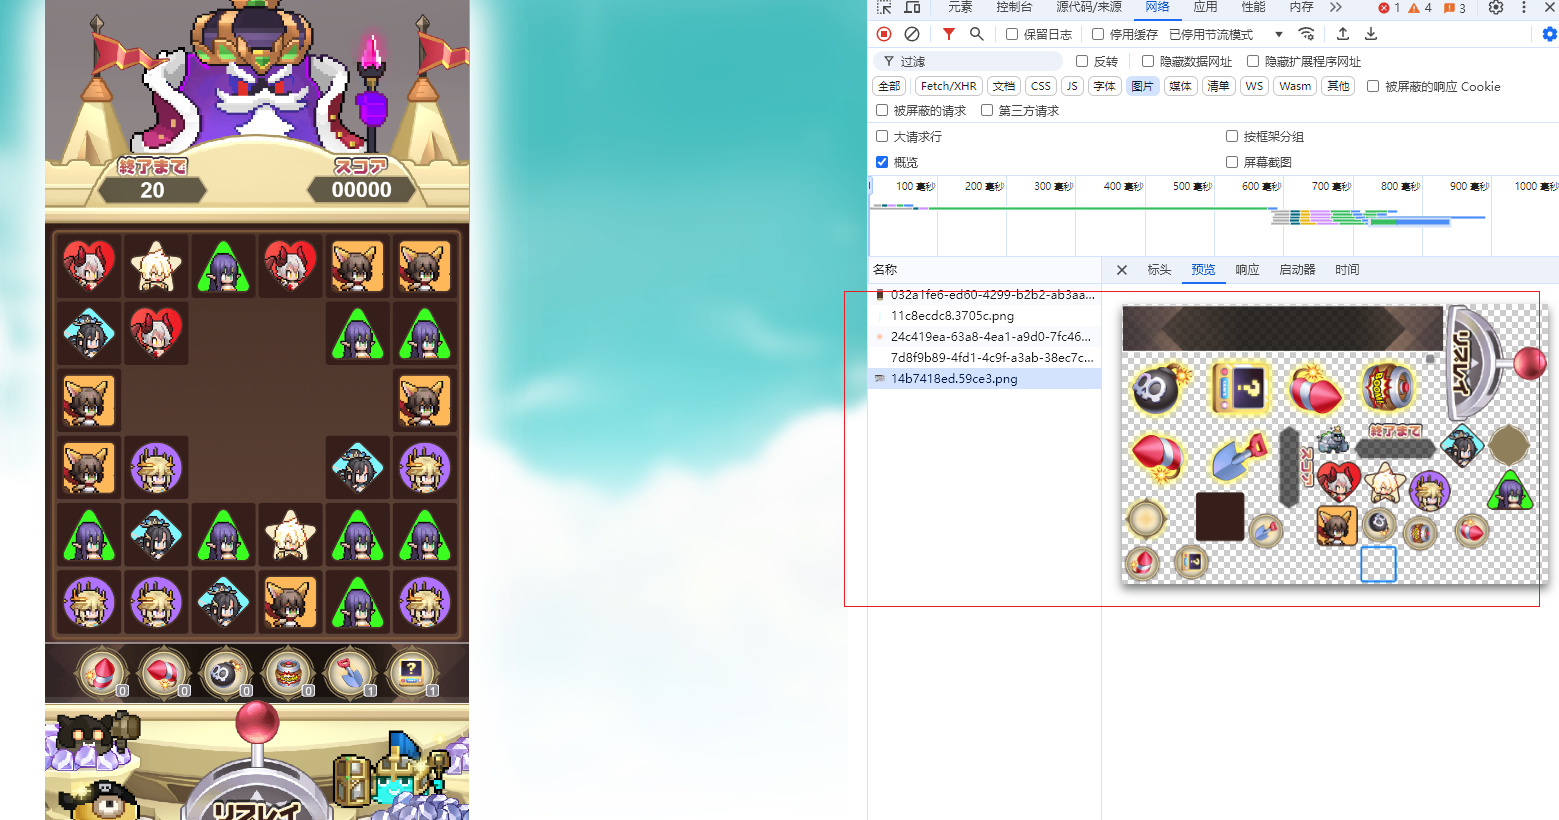
Task: Click the sprite sheet preview image
Action: (1334, 444)
